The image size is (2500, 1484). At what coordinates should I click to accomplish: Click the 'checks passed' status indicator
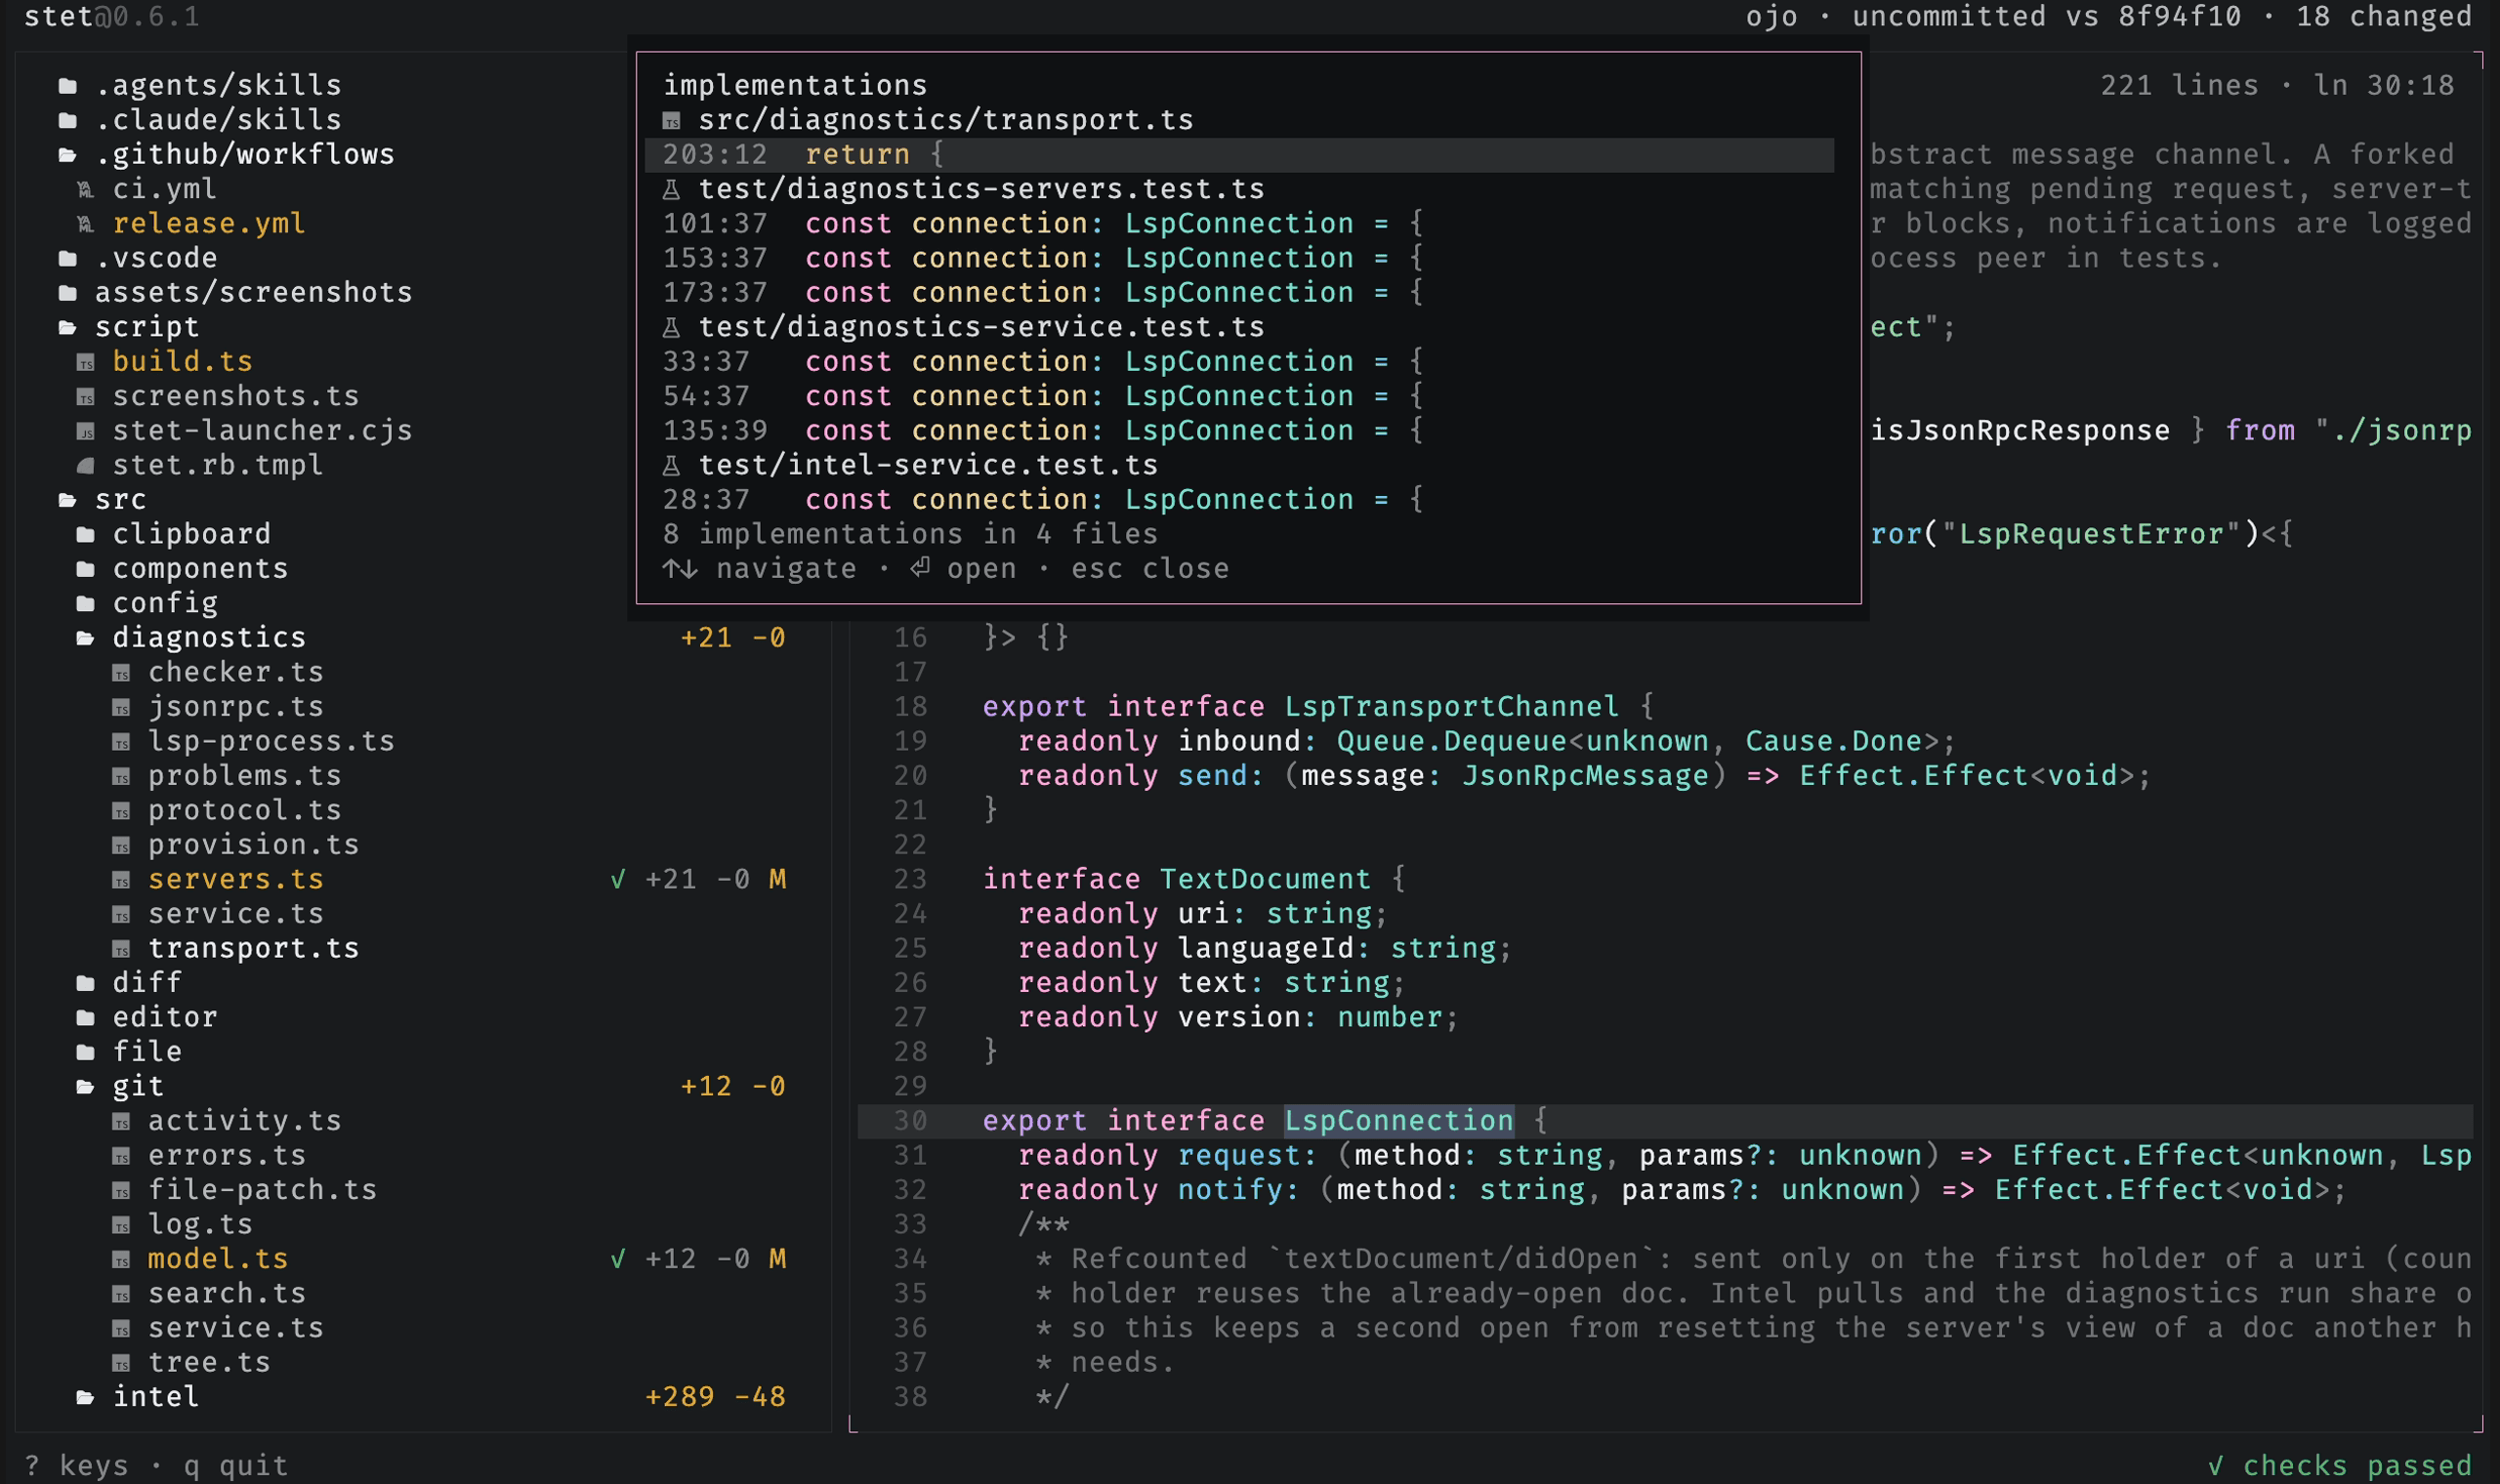point(2341,1466)
